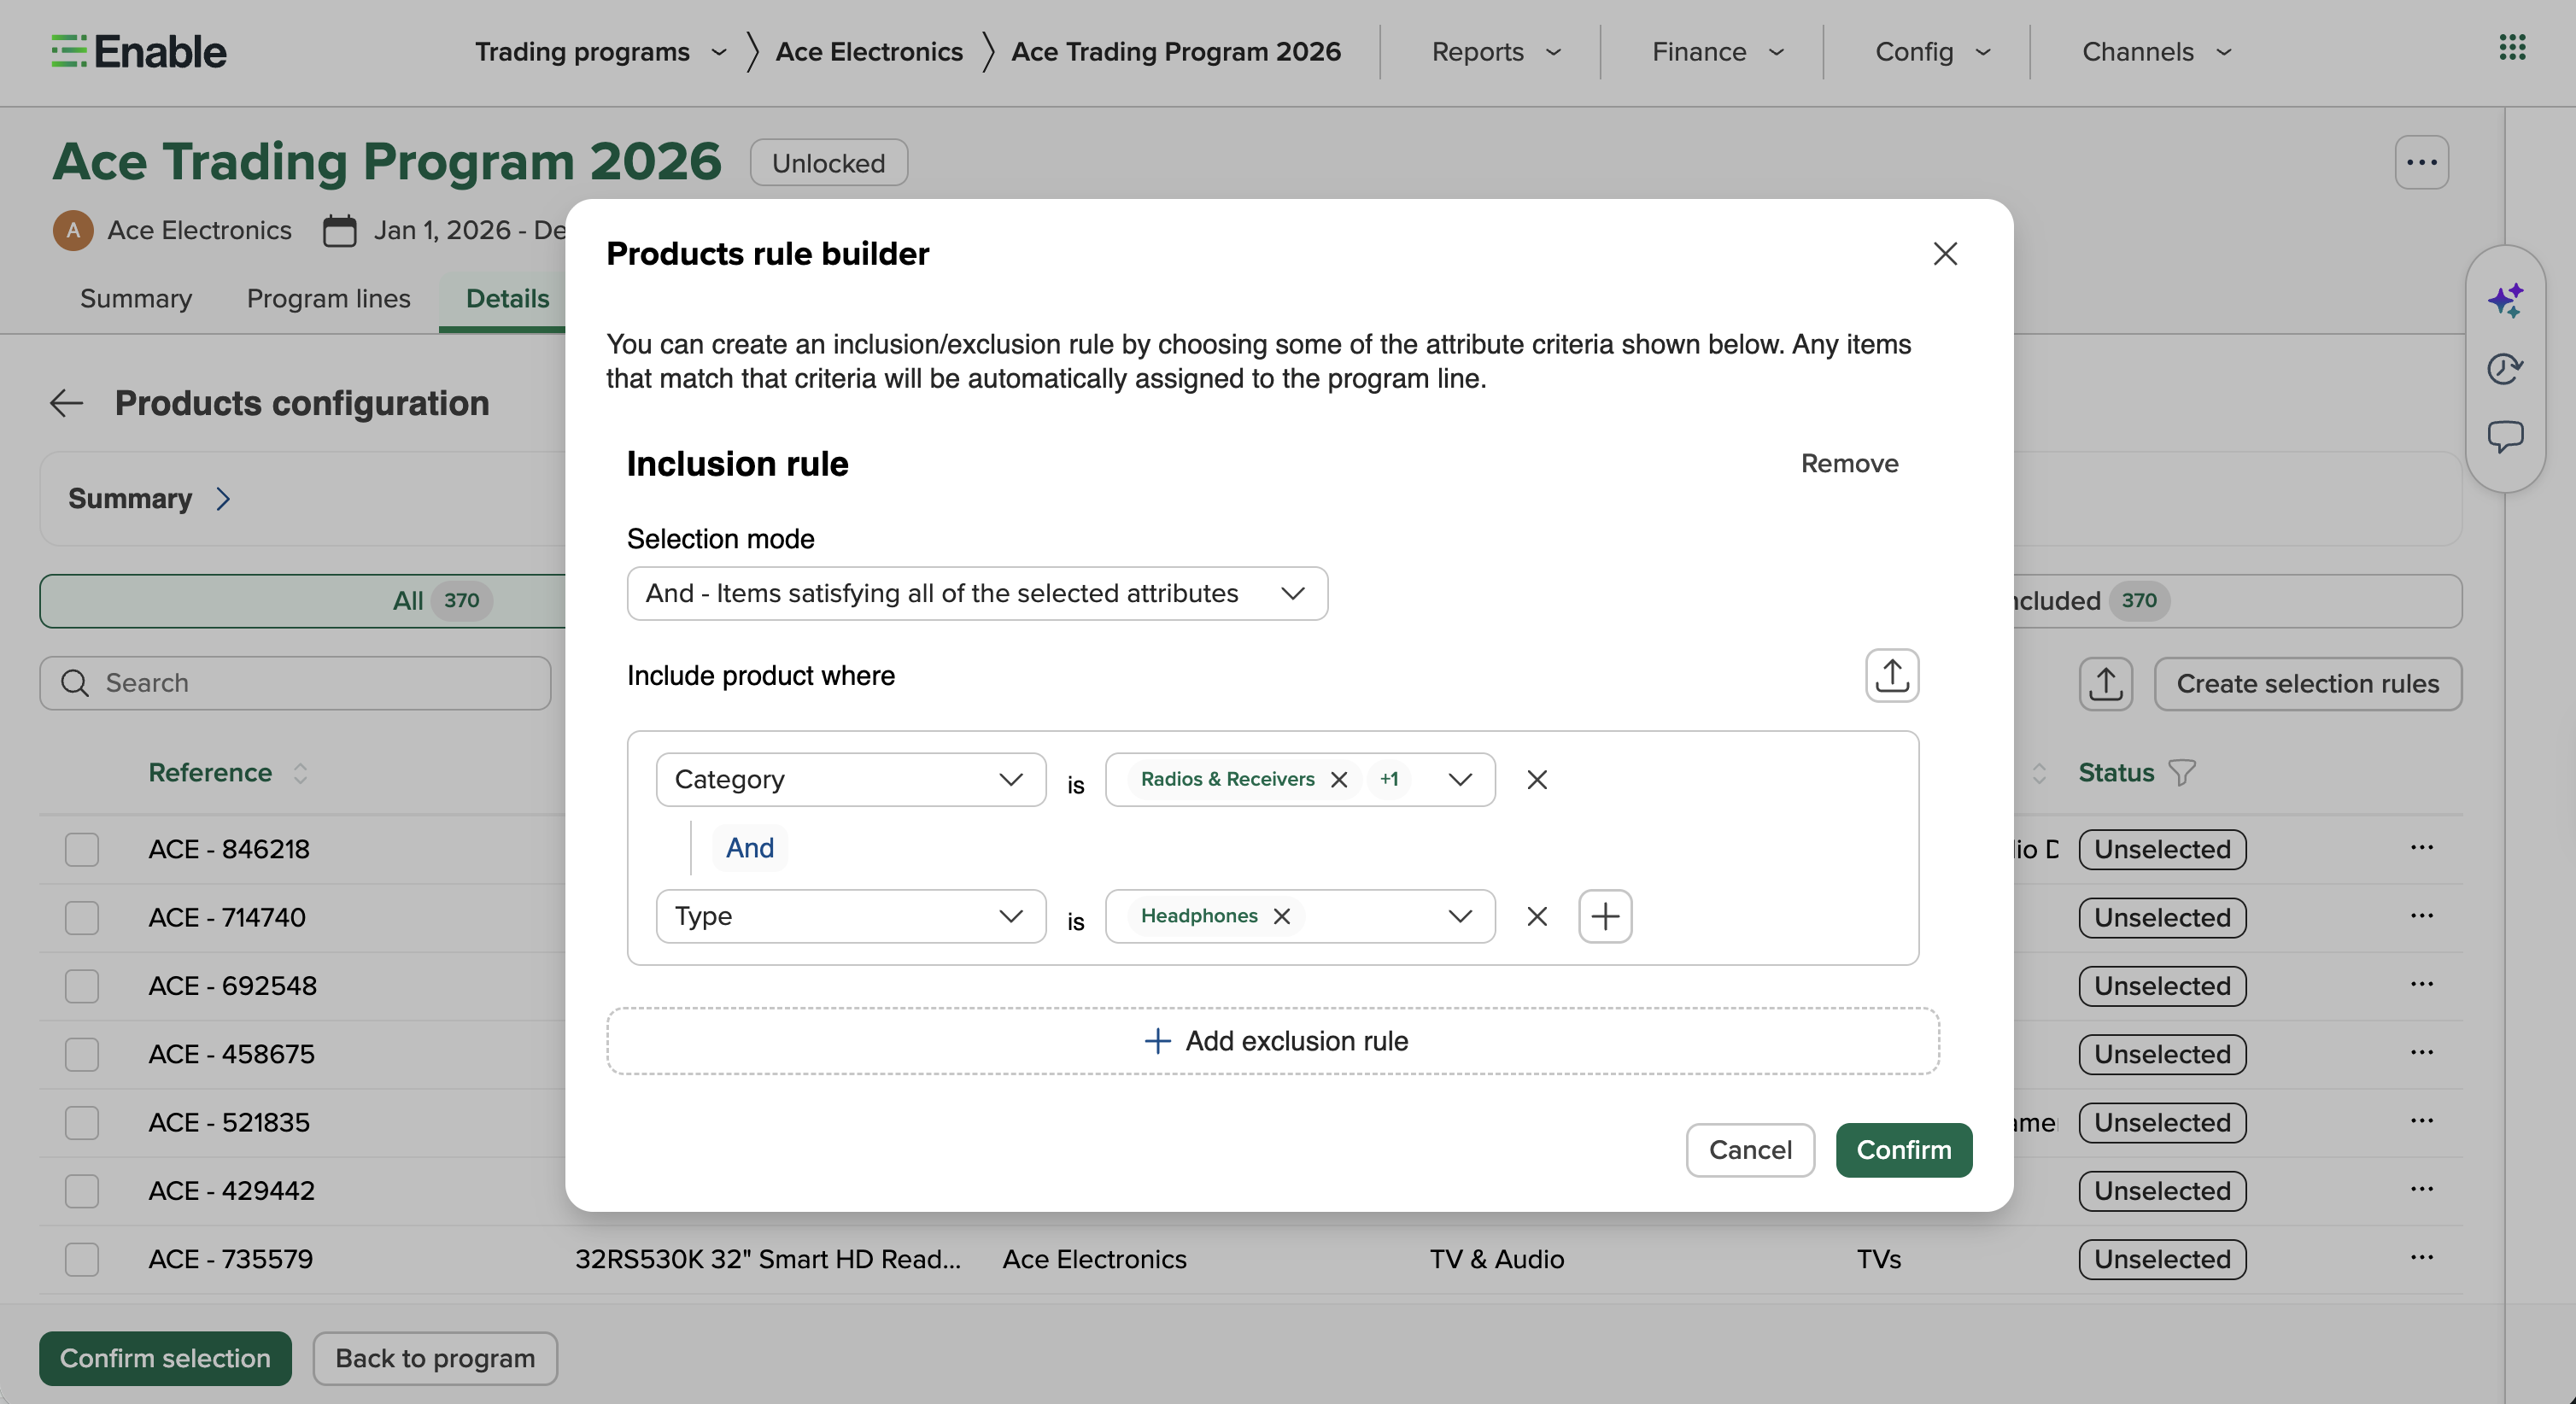Delete the Category condition row
The image size is (2576, 1404).
coord(1537,779)
